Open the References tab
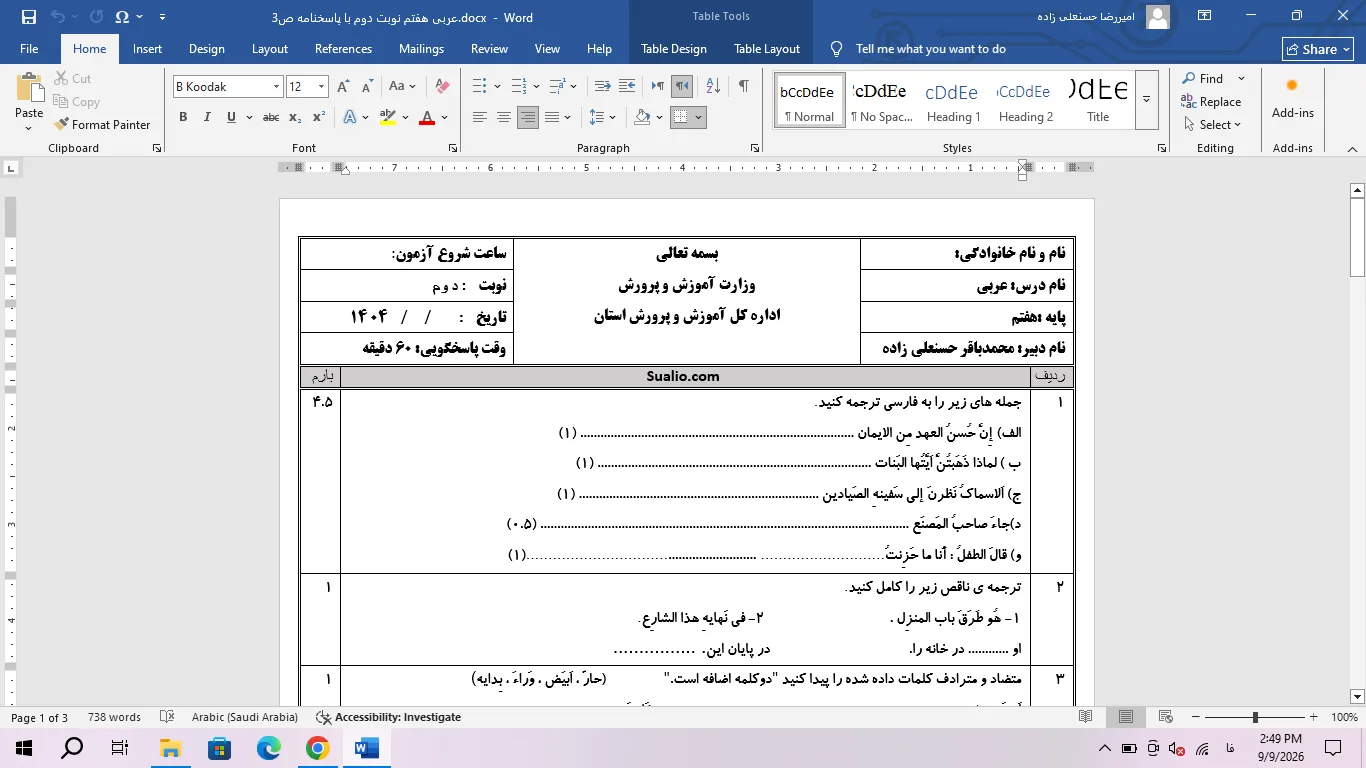Screen dimensions: 1366x768 point(343,49)
